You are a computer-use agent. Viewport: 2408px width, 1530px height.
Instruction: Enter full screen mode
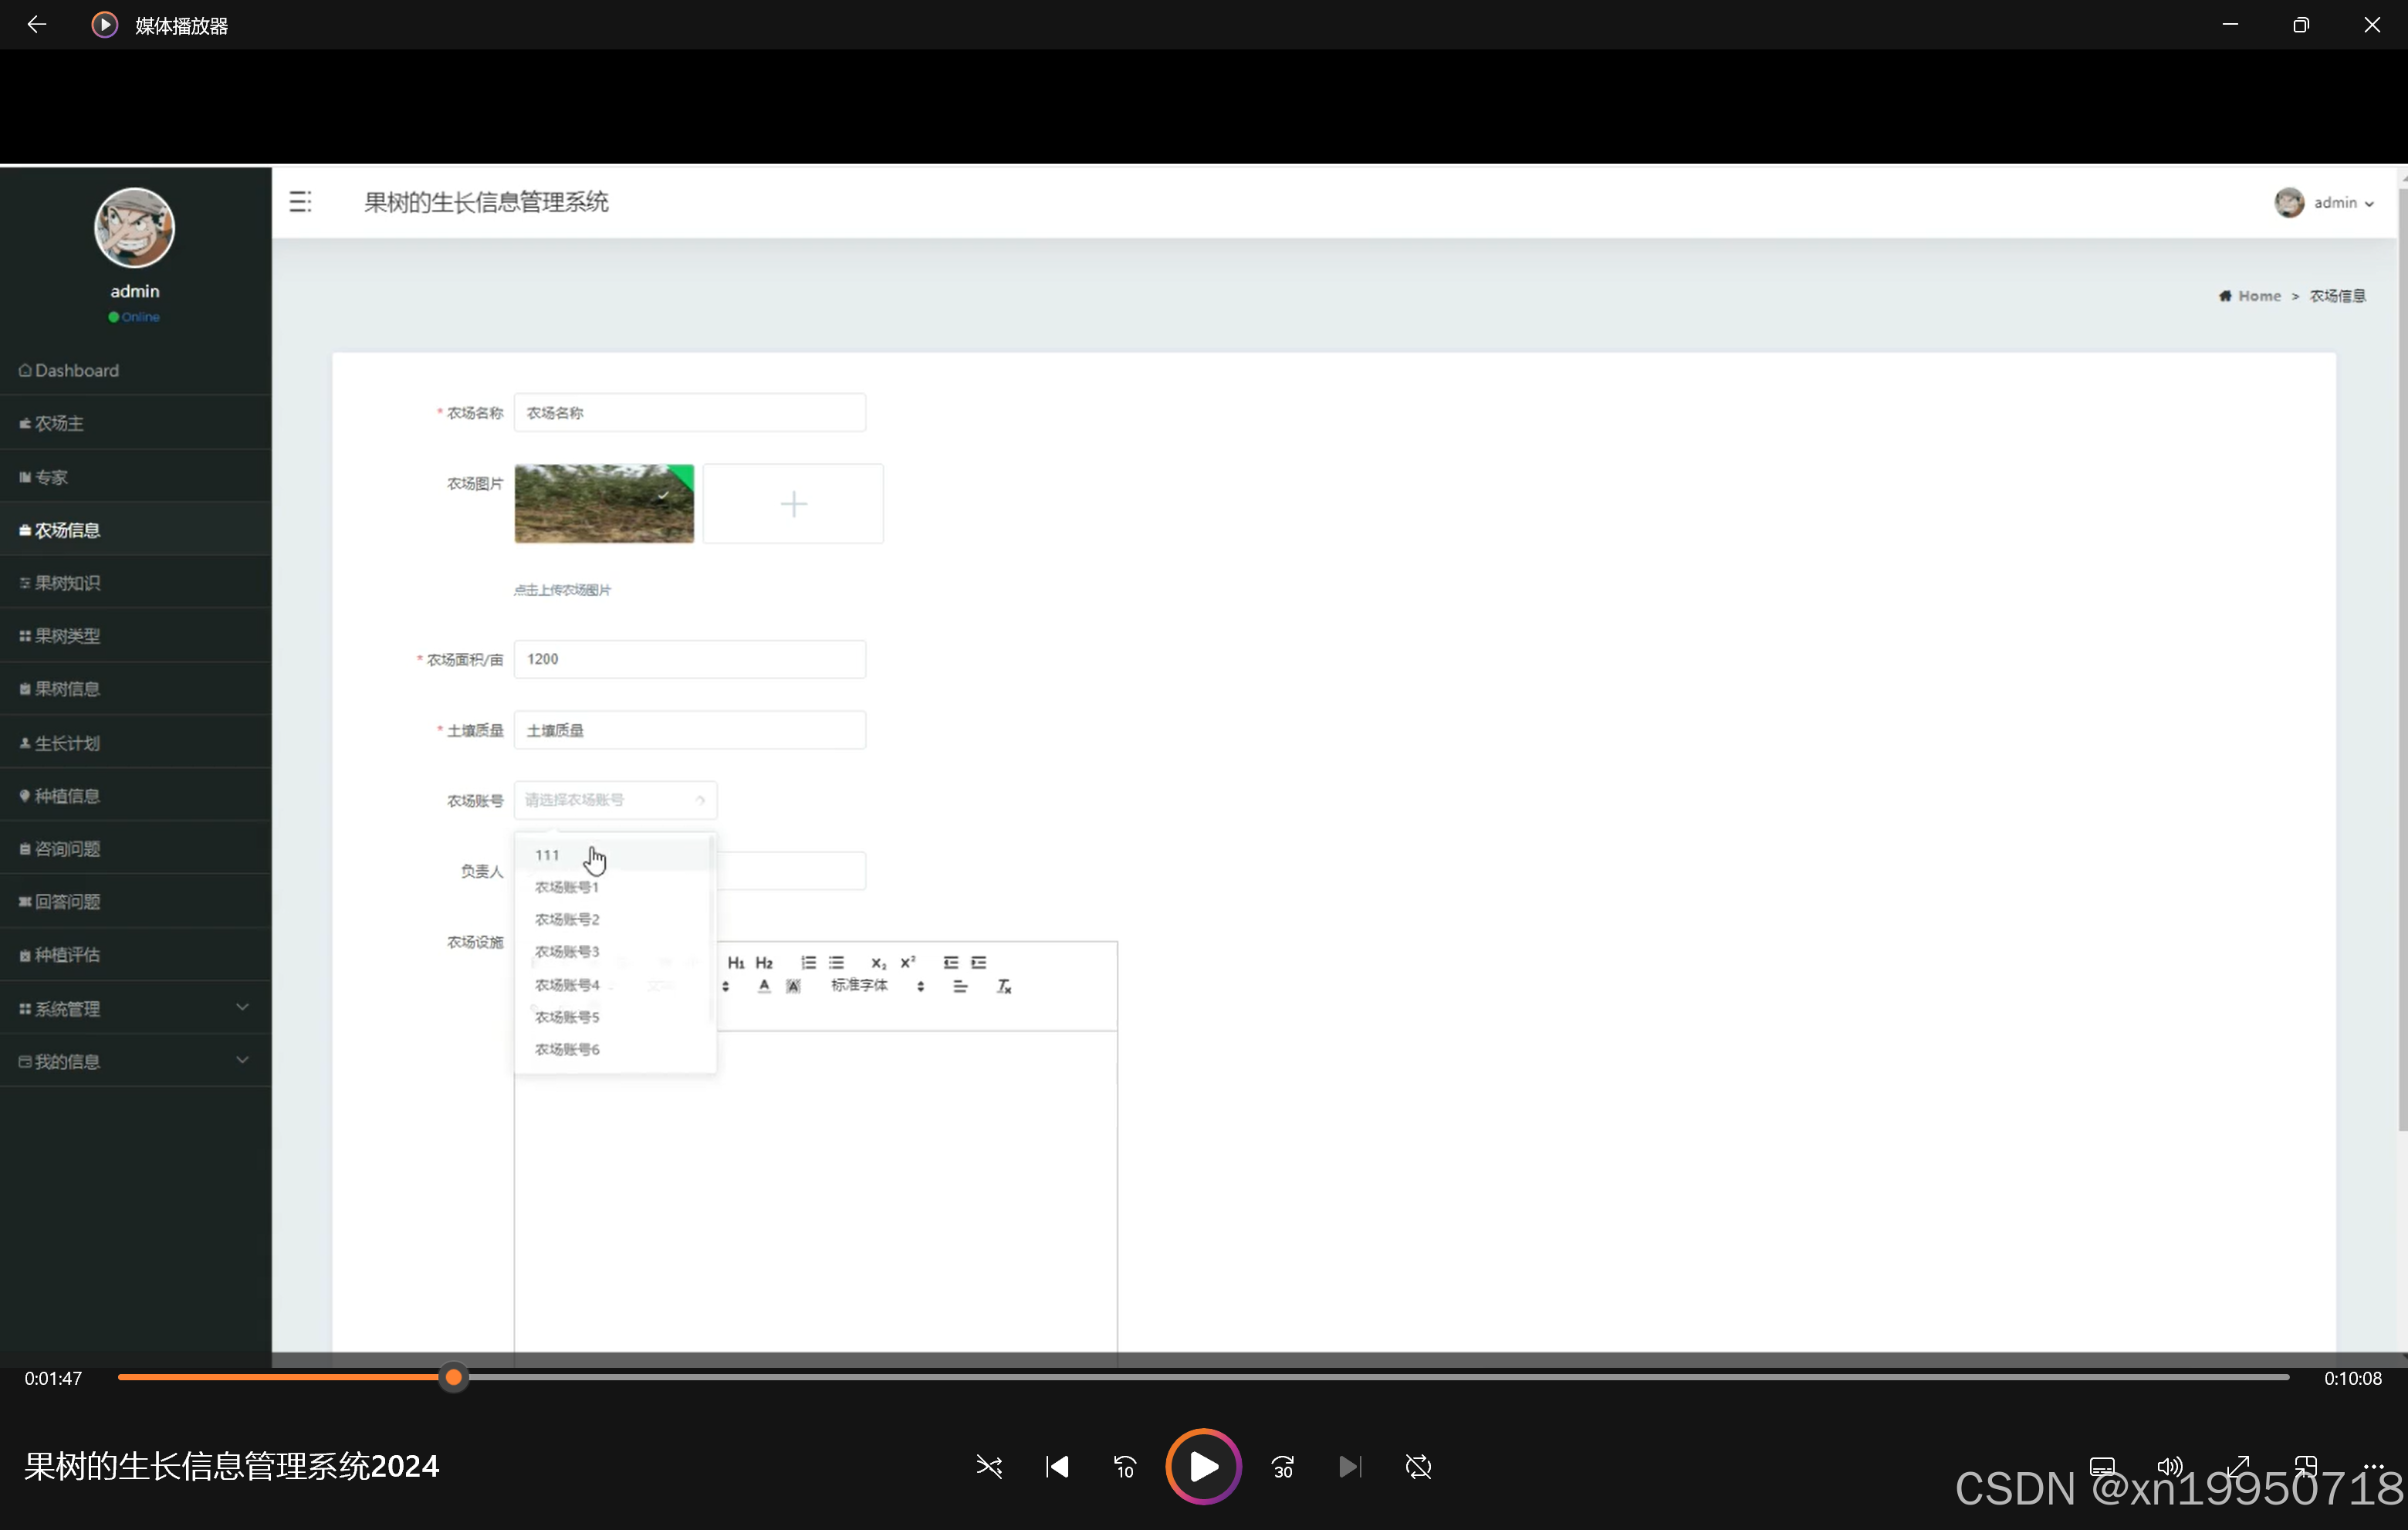coord(2238,1467)
